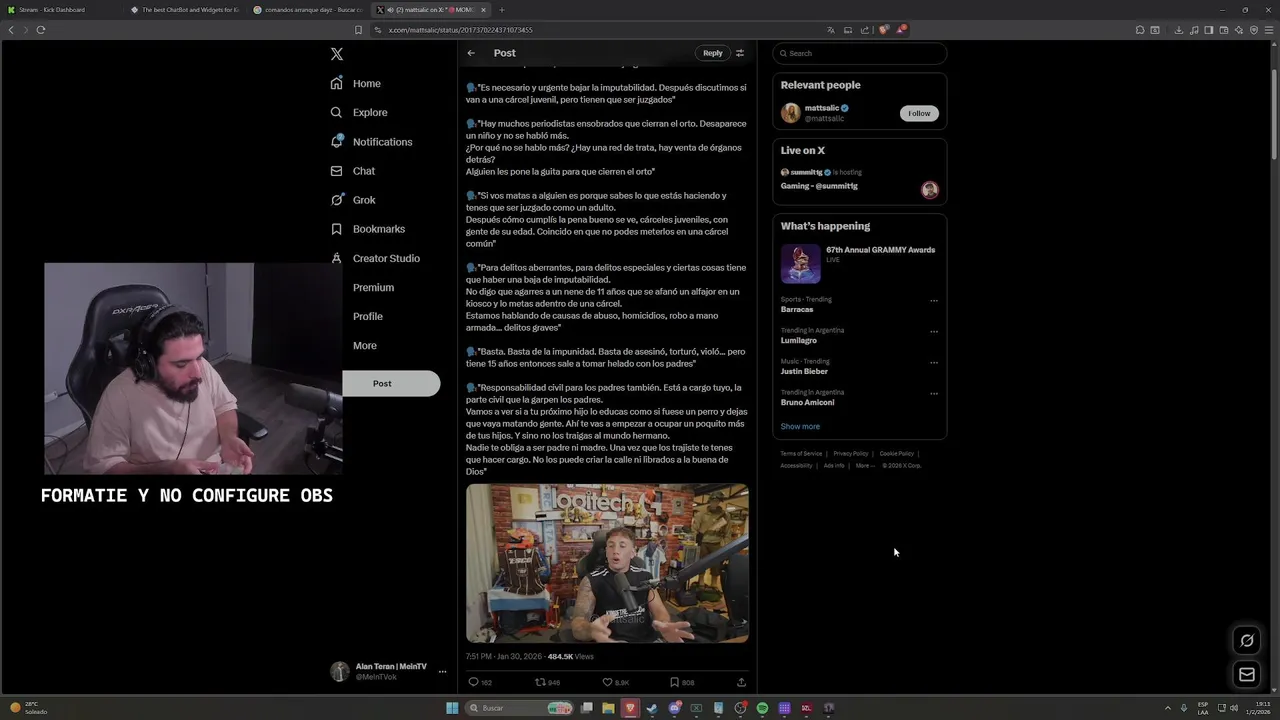Open Creator Studio in sidebar
The width and height of the screenshot is (1280, 720).
tap(375, 258)
